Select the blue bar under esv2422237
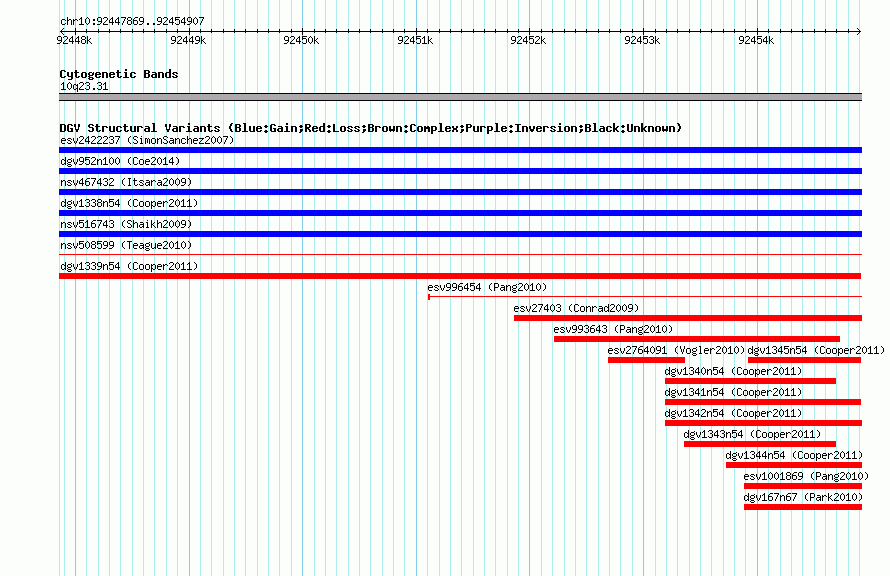 (x=460, y=150)
